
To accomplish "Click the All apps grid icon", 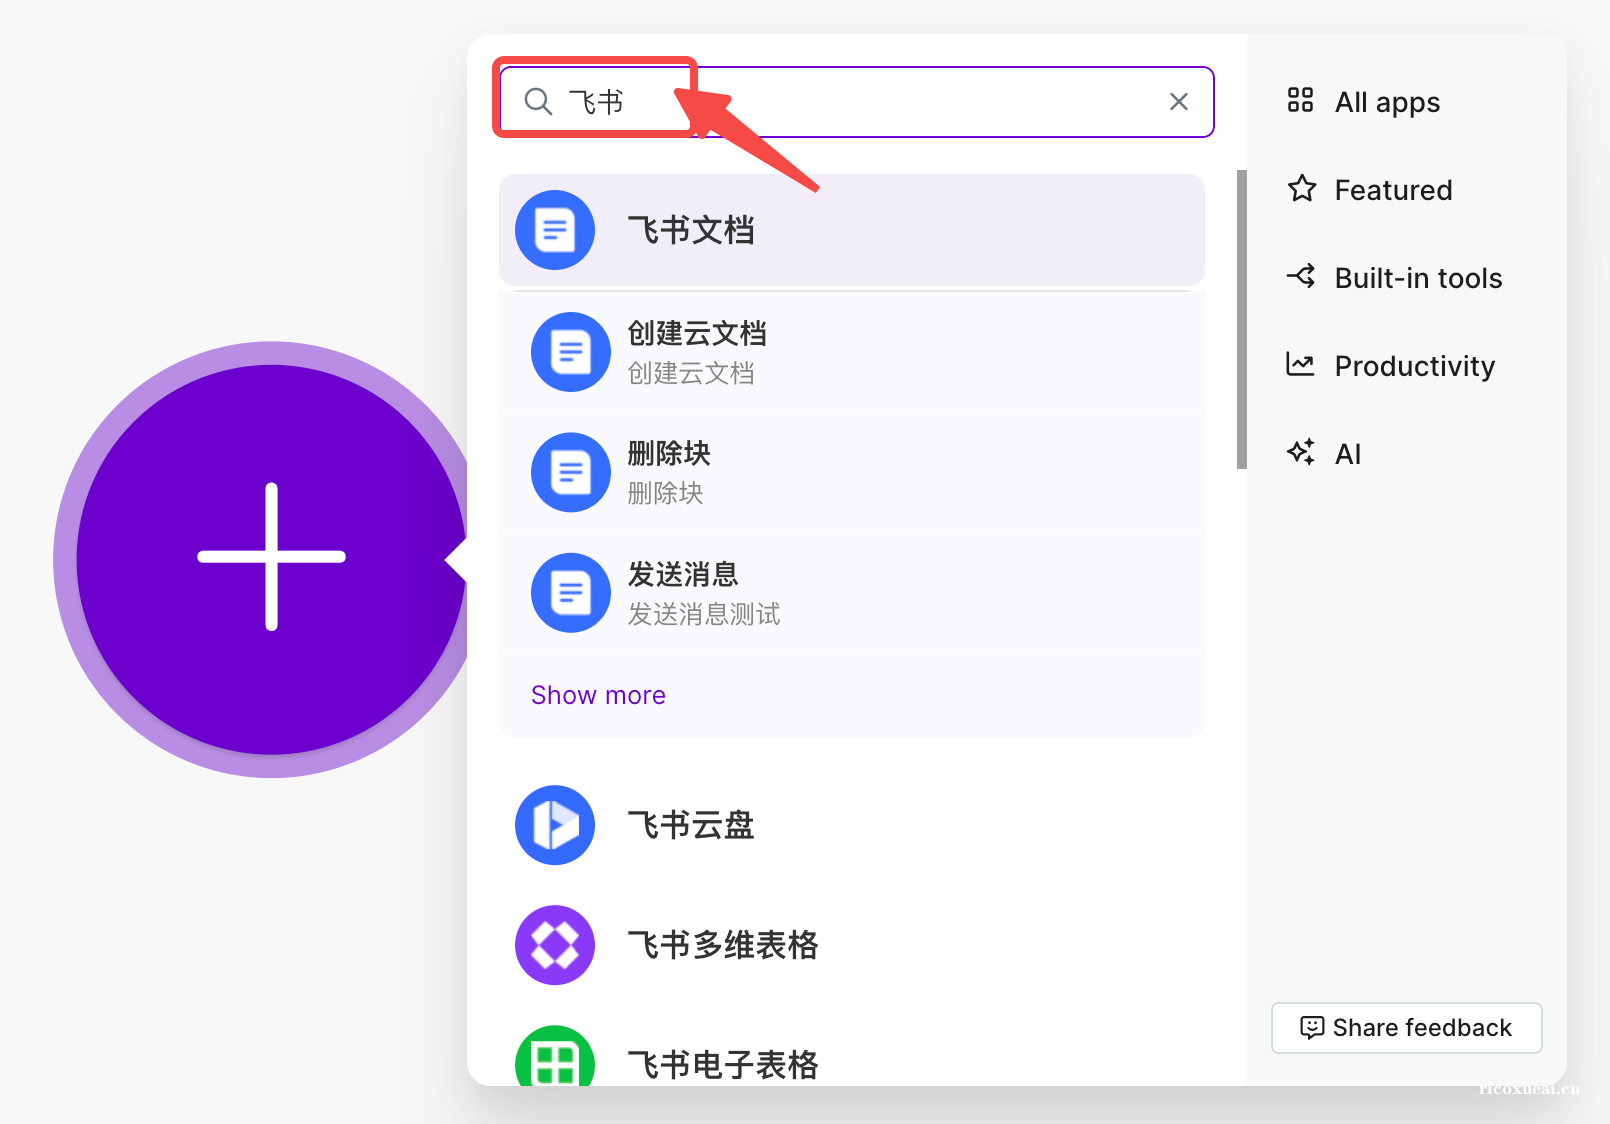I will 1300,100.
